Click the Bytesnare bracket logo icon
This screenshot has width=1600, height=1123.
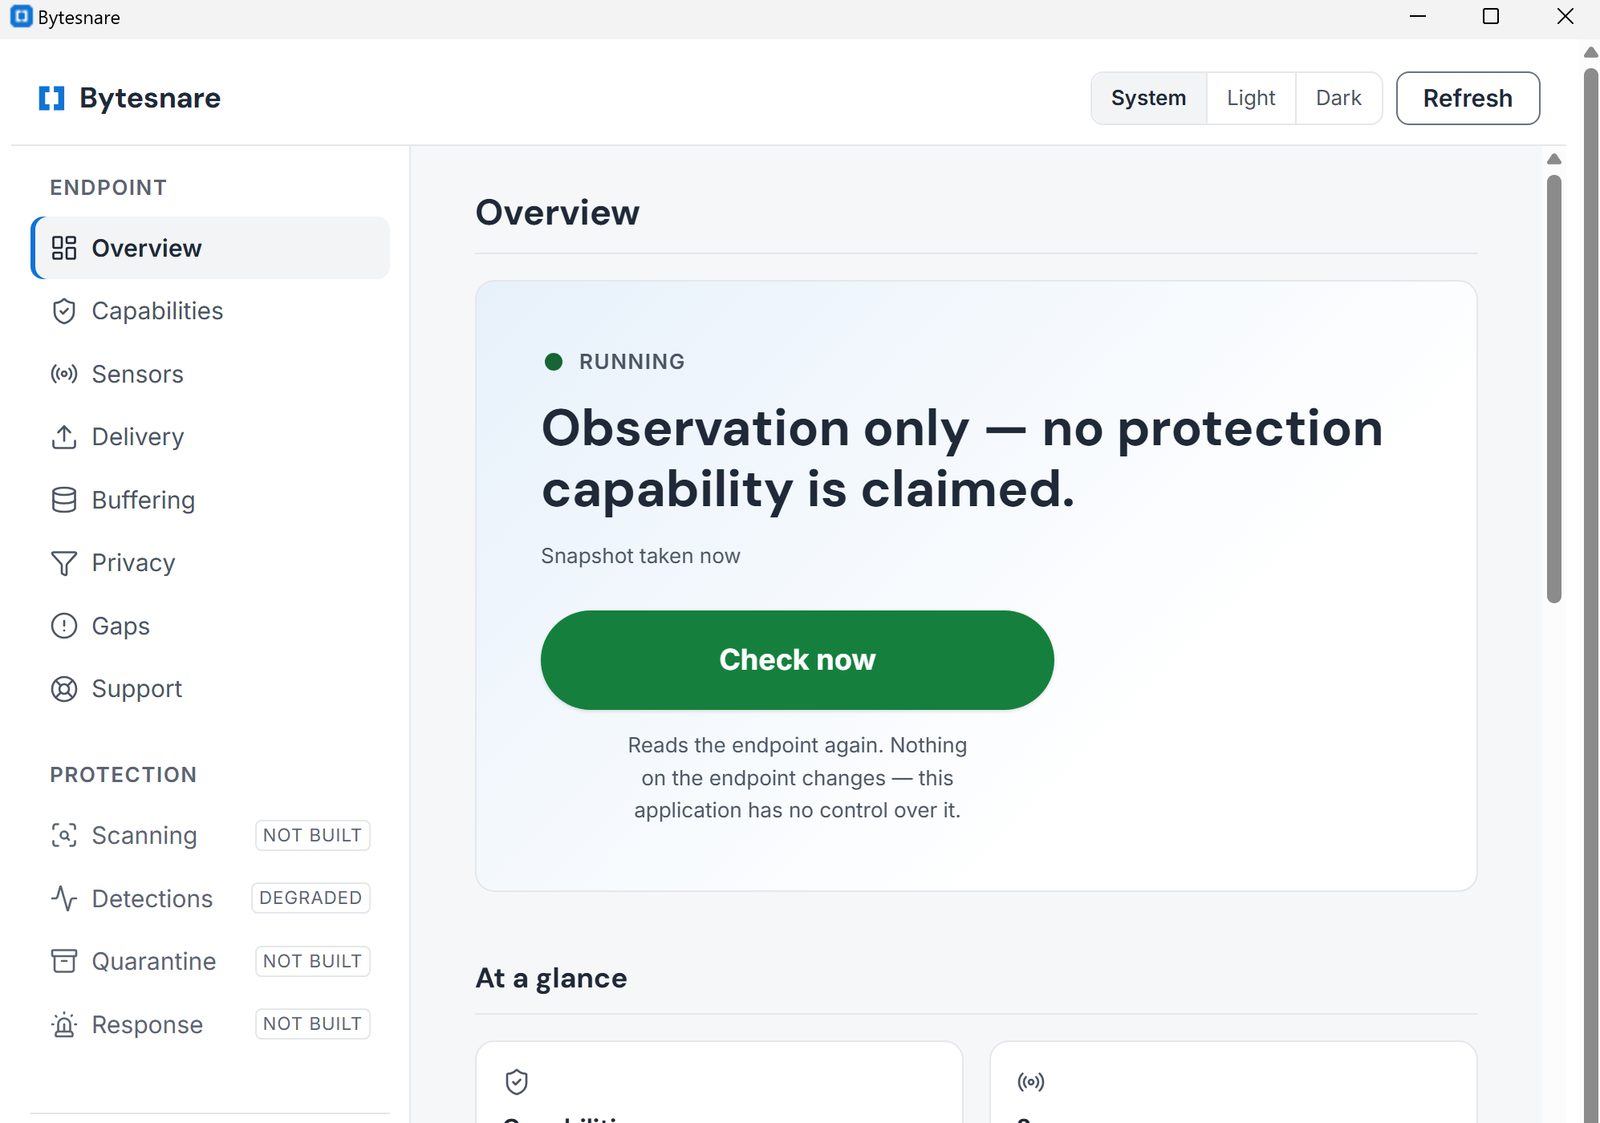tap(52, 98)
